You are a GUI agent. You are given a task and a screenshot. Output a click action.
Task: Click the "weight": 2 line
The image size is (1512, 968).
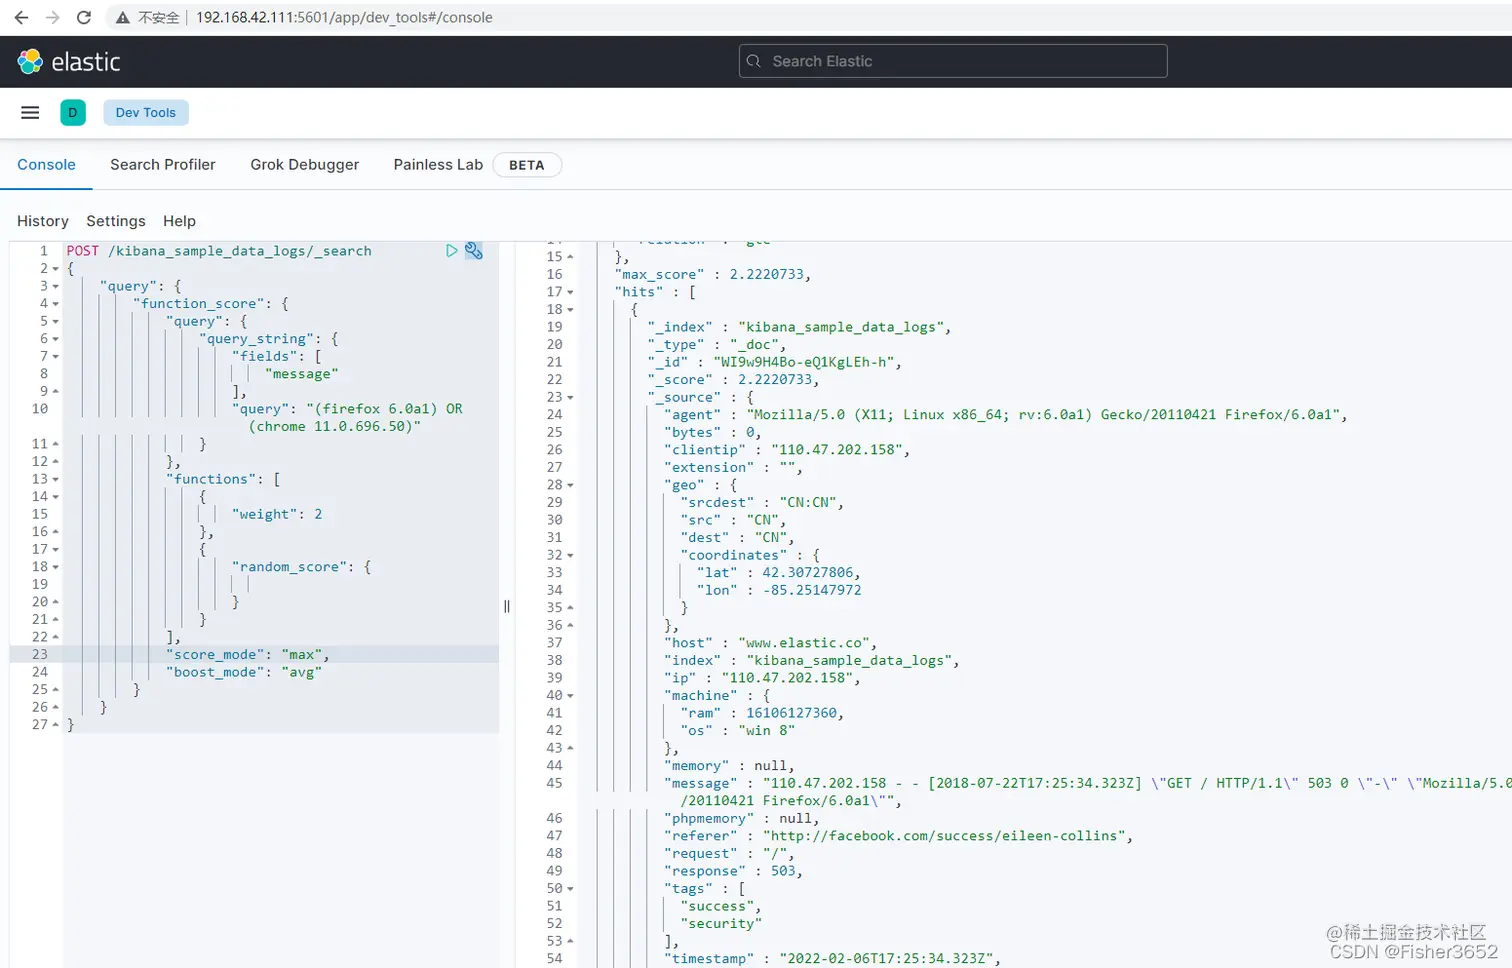point(277,514)
